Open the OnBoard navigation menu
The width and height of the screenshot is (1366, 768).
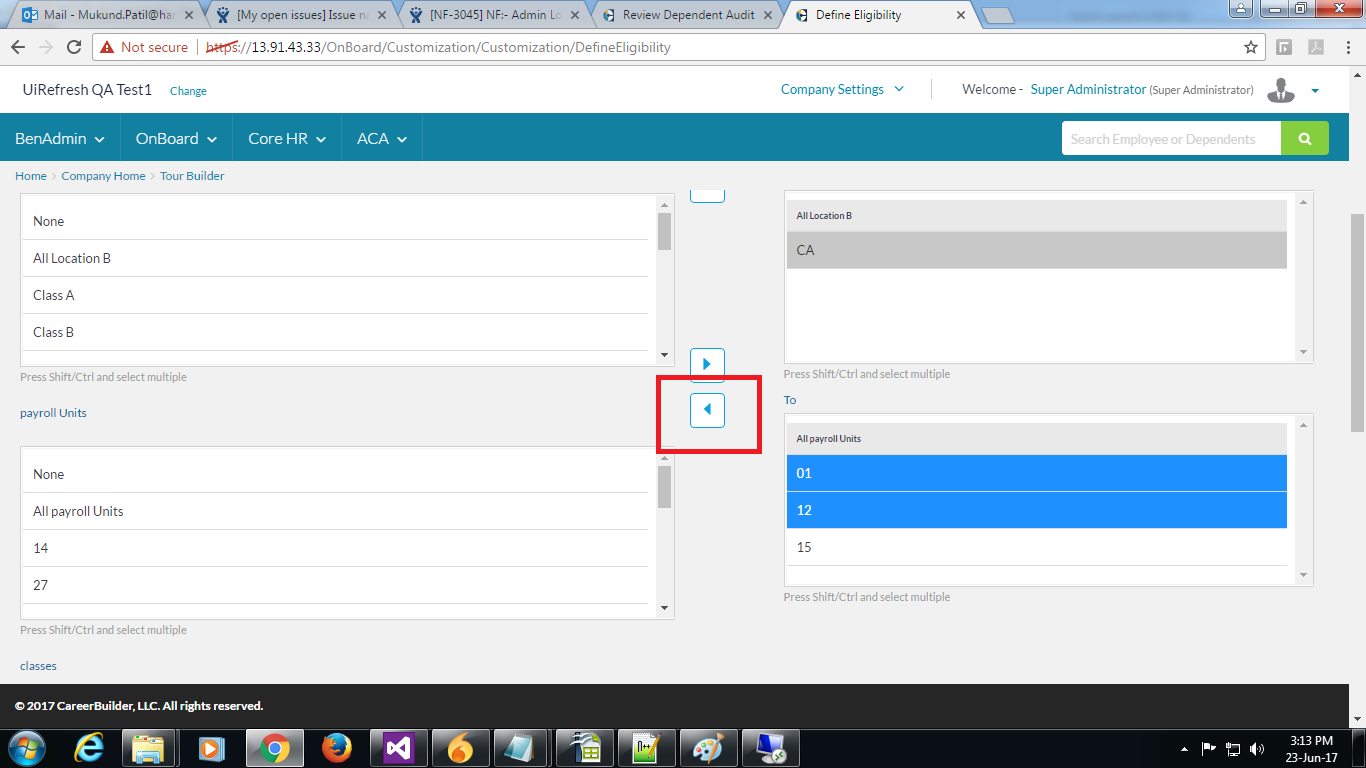[x=176, y=139]
